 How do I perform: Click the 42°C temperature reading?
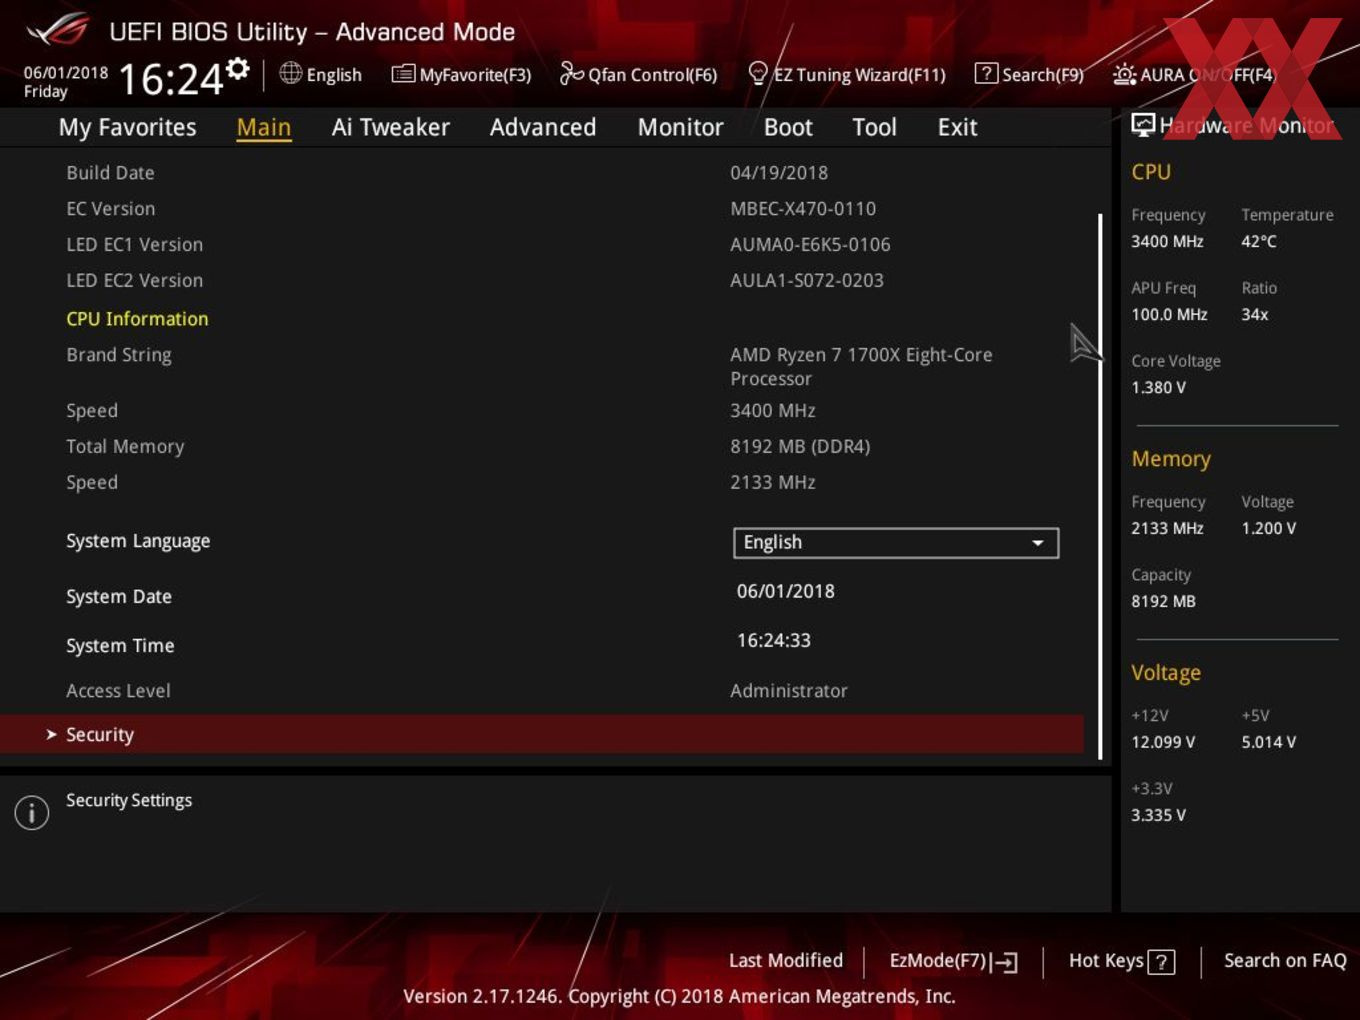point(1259,242)
